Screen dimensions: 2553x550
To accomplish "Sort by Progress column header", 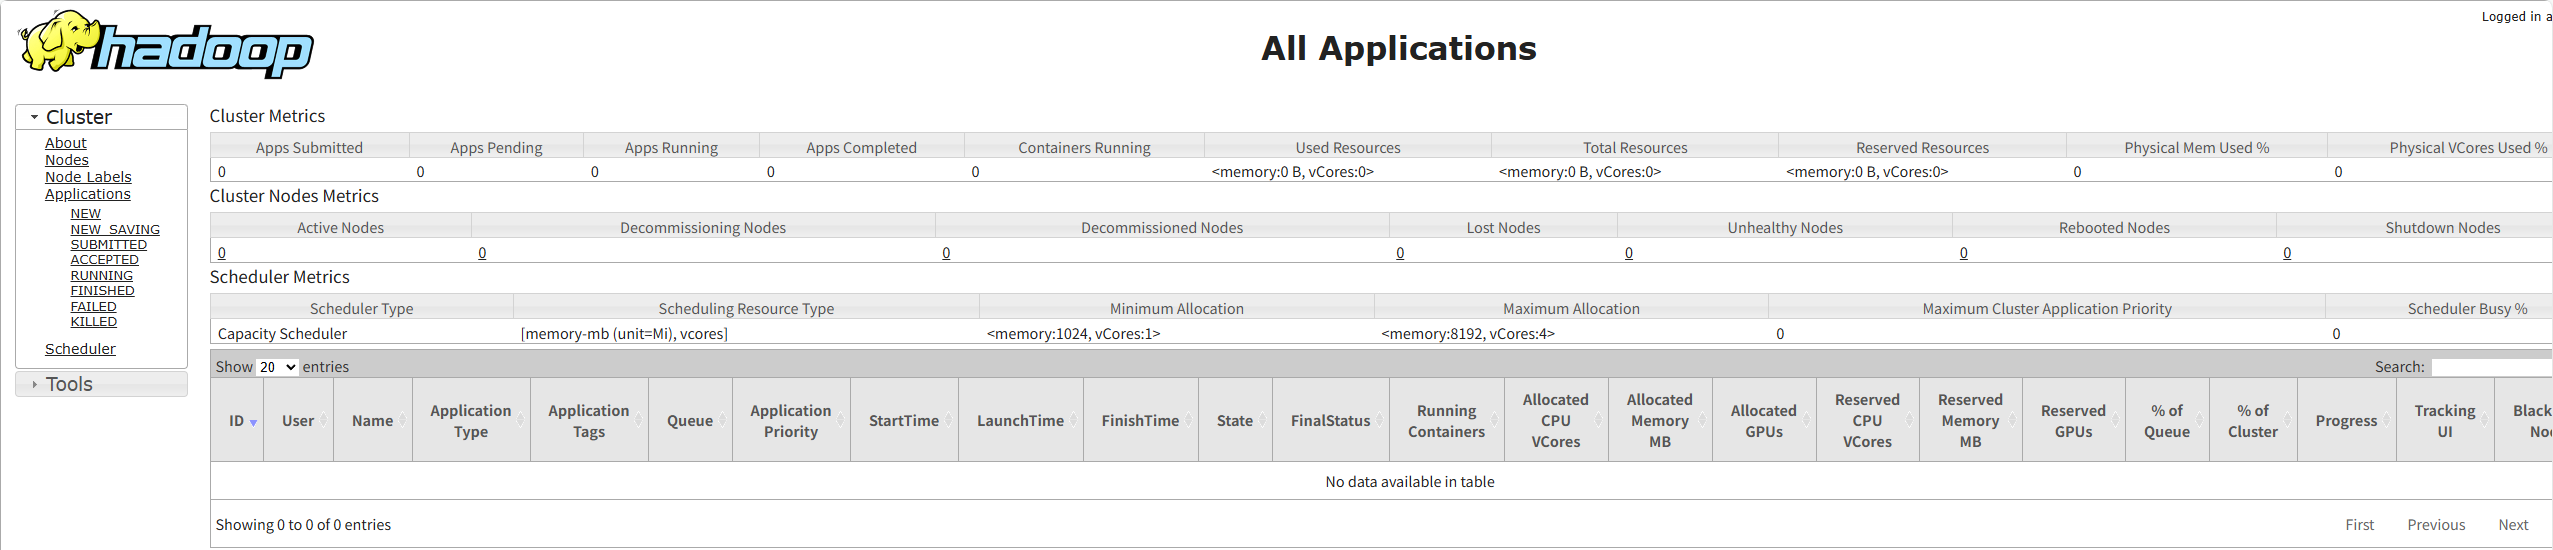I will pos(2345,421).
